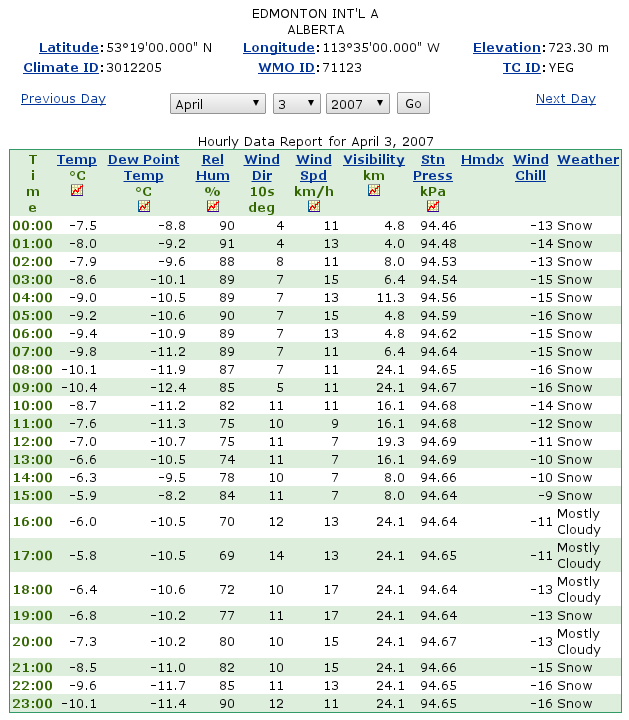Click the Climate ID link
This screenshot has width=629, height=720.
point(59,67)
